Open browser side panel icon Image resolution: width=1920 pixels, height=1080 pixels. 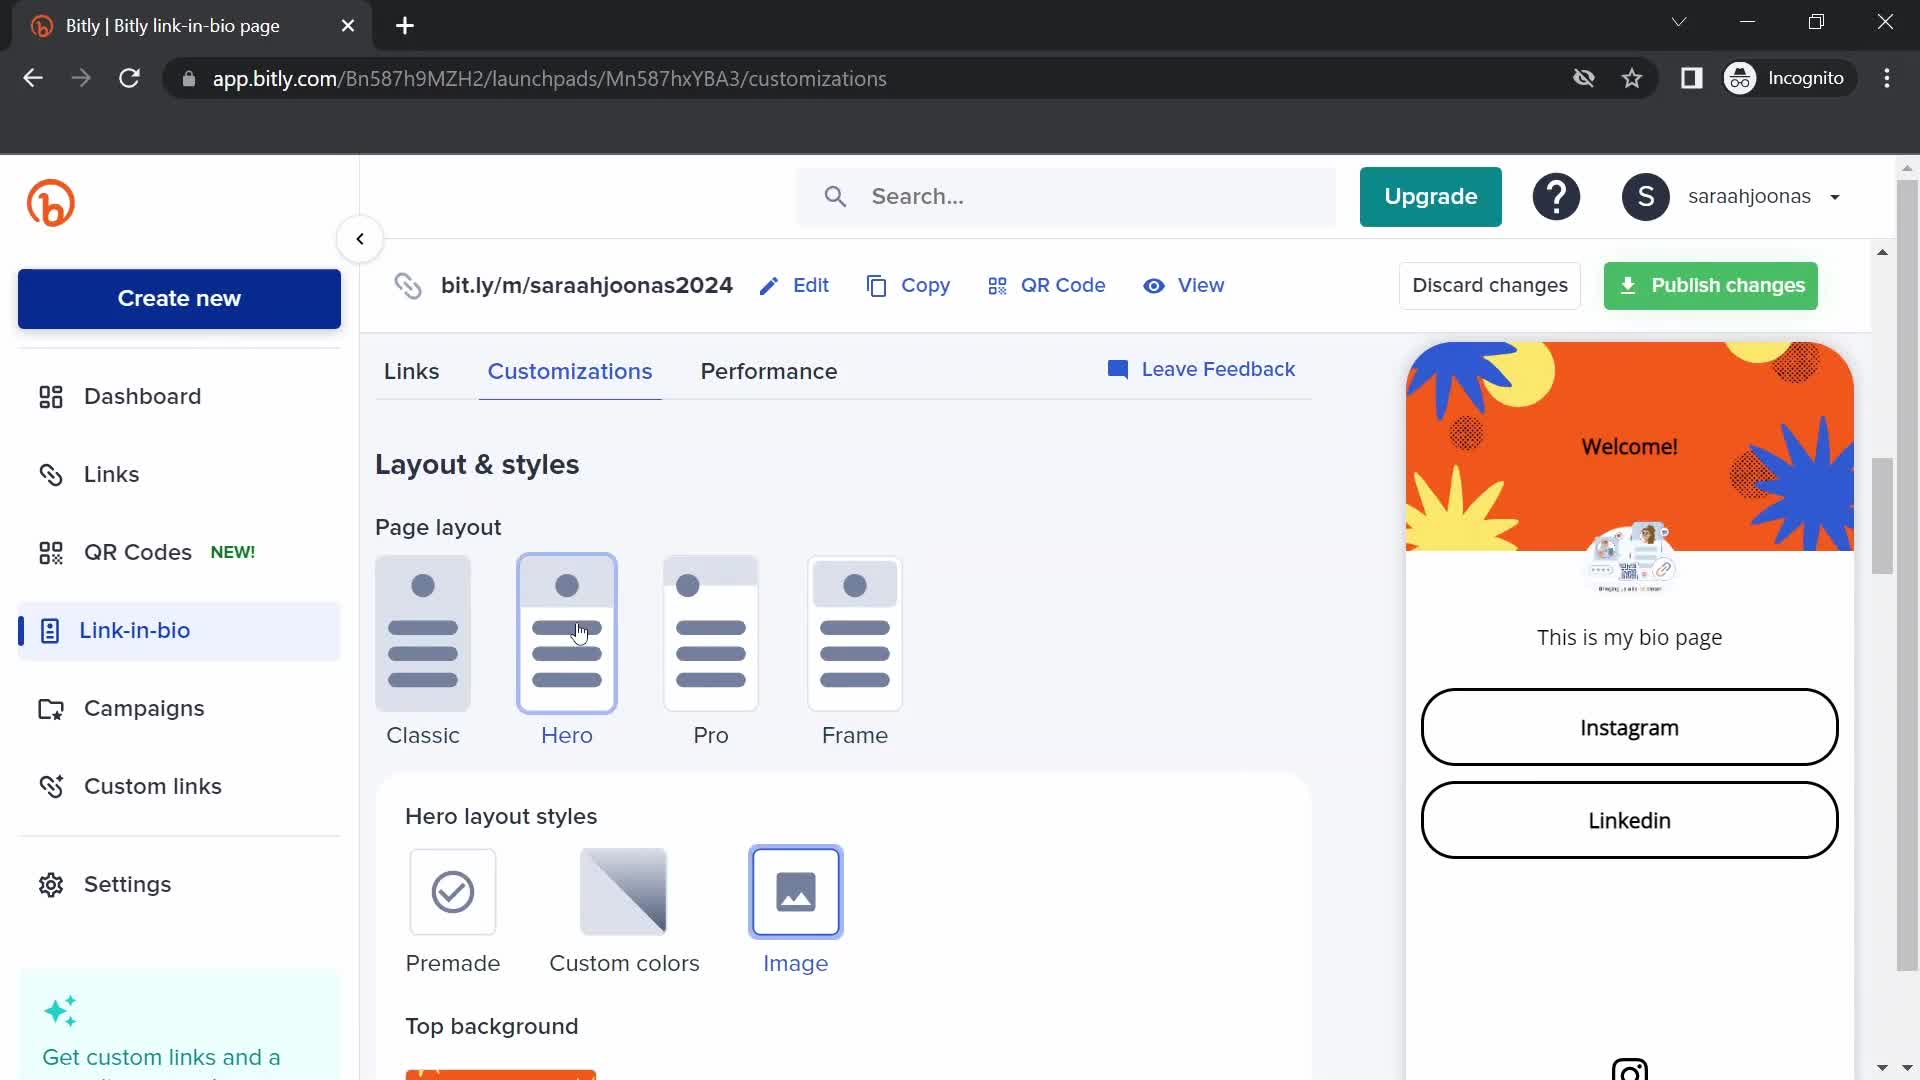tap(1691, 78)
